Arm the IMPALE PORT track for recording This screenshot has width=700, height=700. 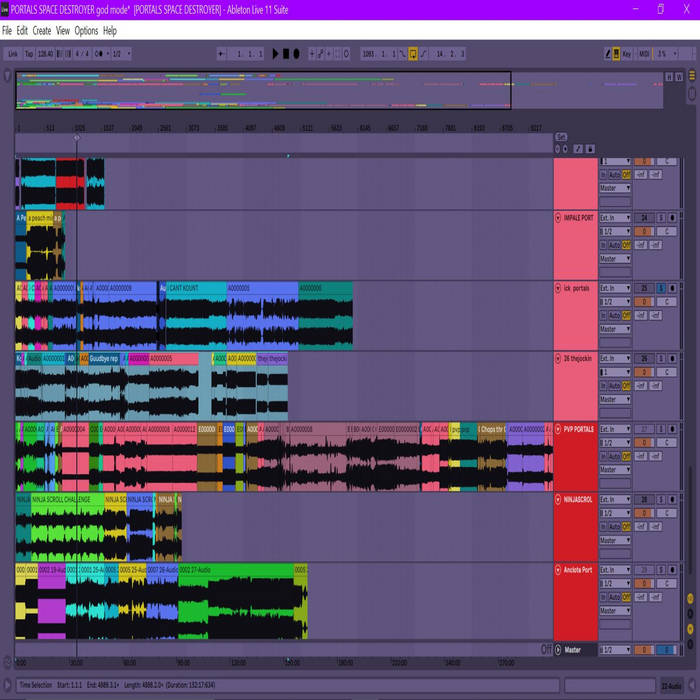[x=672, y=217]
